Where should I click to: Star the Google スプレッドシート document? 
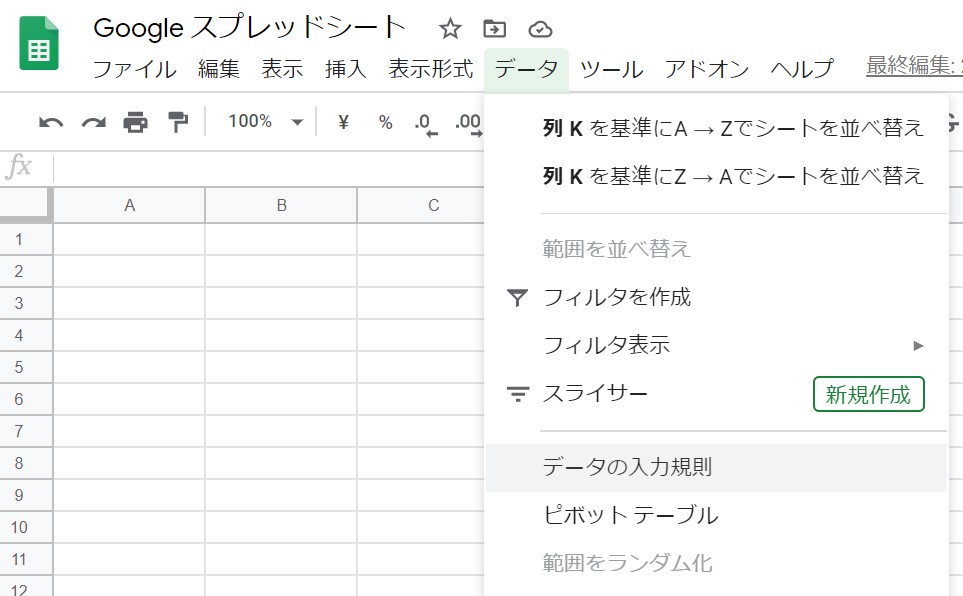[450, 29]
